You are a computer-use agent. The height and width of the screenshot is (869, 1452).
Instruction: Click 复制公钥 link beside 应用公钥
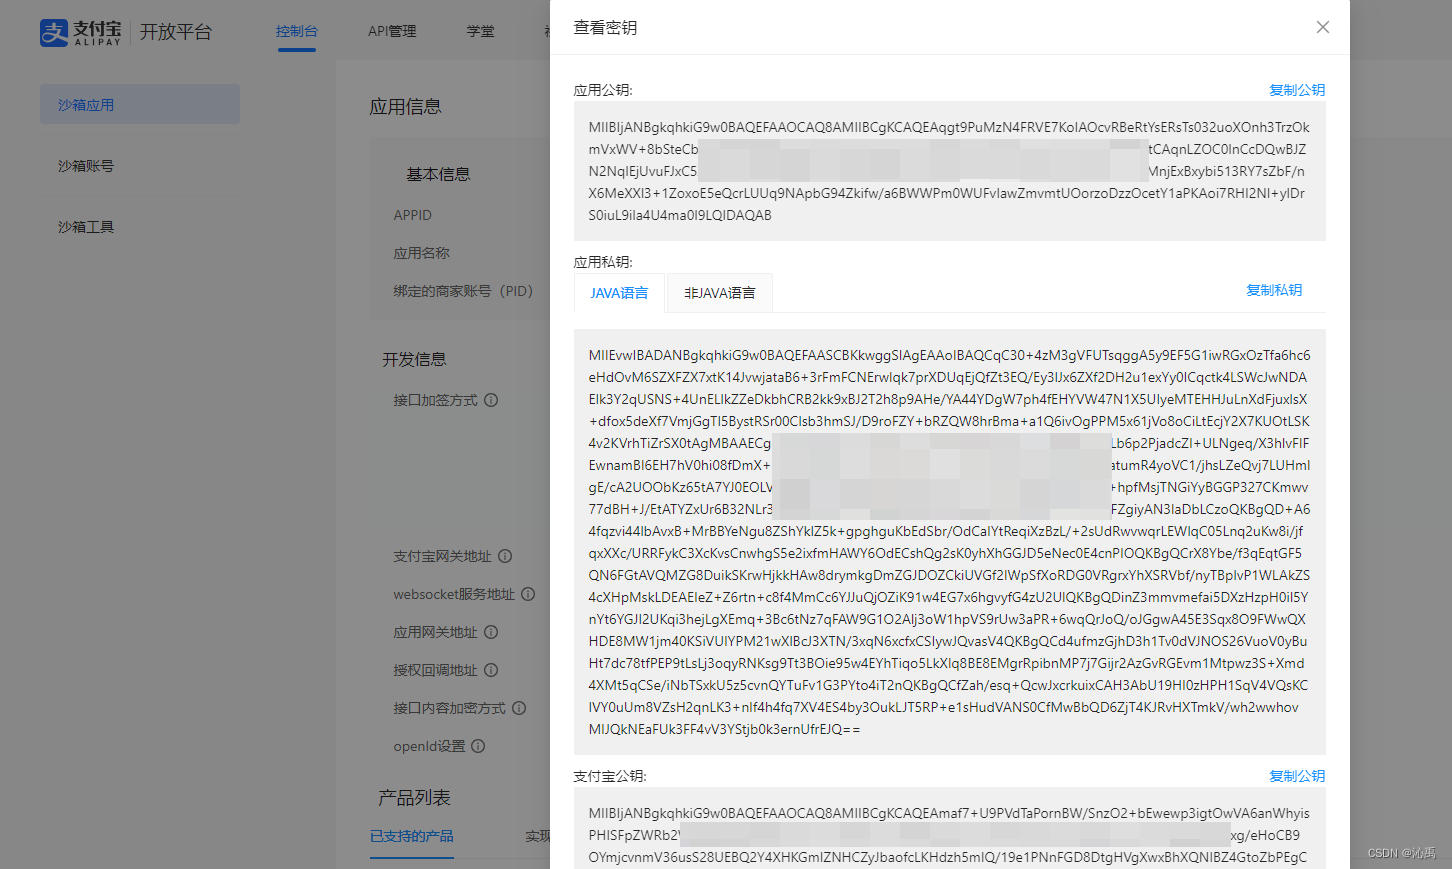[x=1297, y=90]
